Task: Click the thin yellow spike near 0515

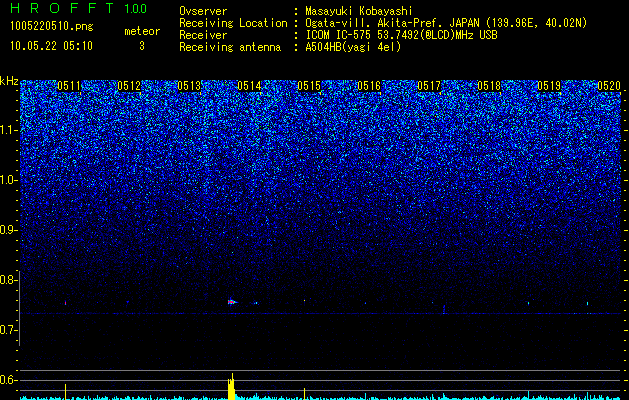Action: point(304,394)
